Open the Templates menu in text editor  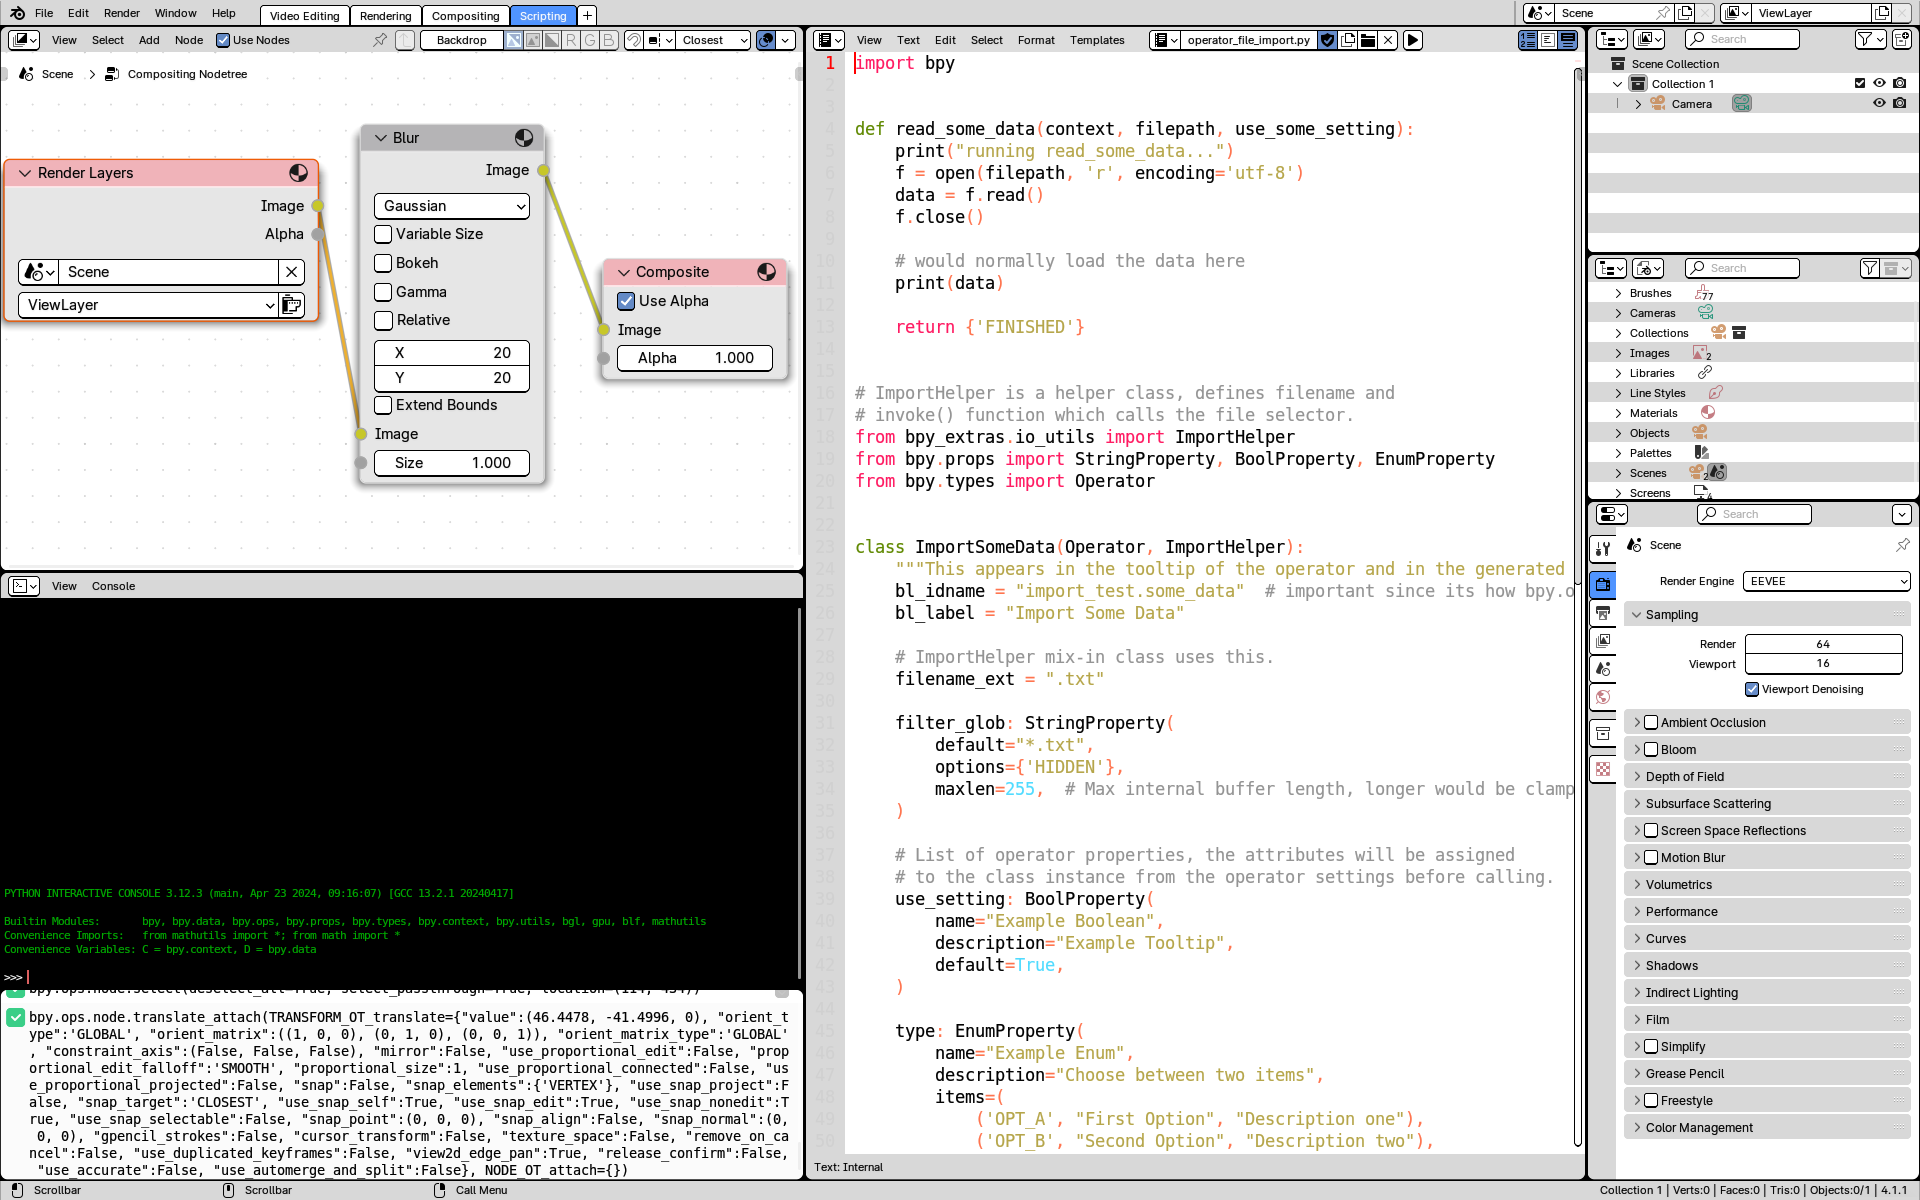click(x=1096, y=40)
